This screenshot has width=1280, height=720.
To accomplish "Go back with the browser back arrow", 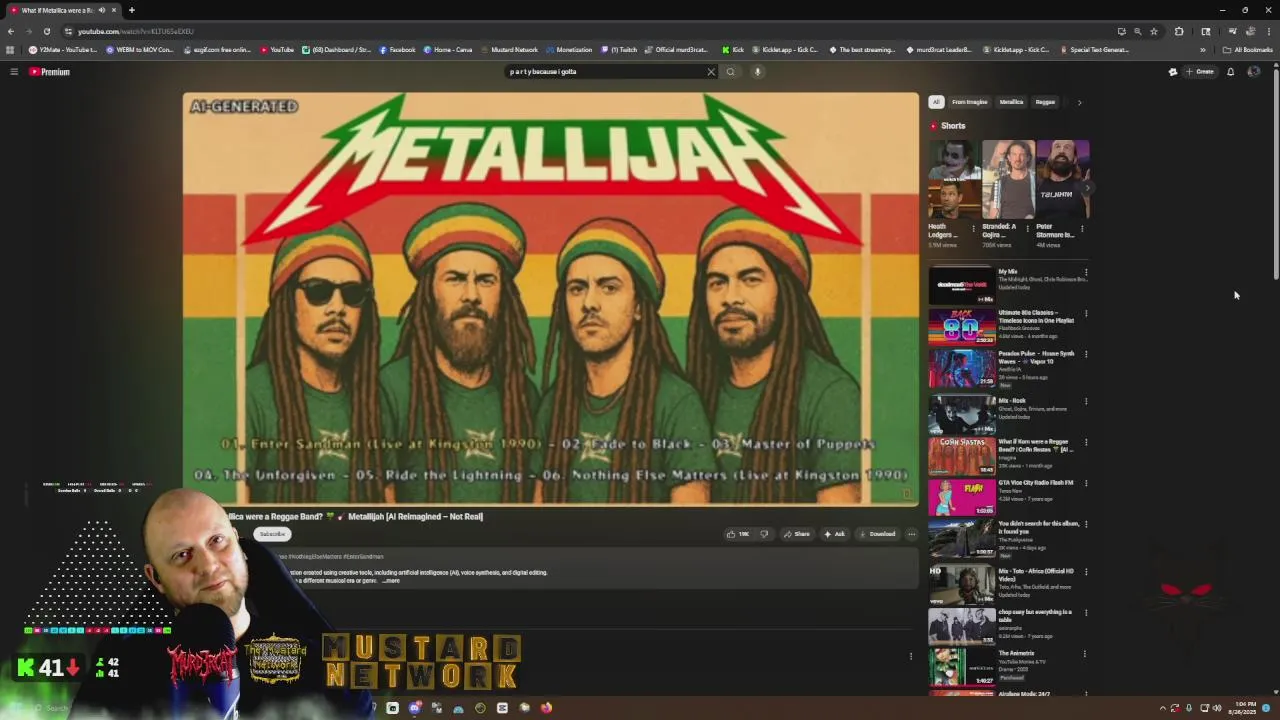I will coord(11,31).
